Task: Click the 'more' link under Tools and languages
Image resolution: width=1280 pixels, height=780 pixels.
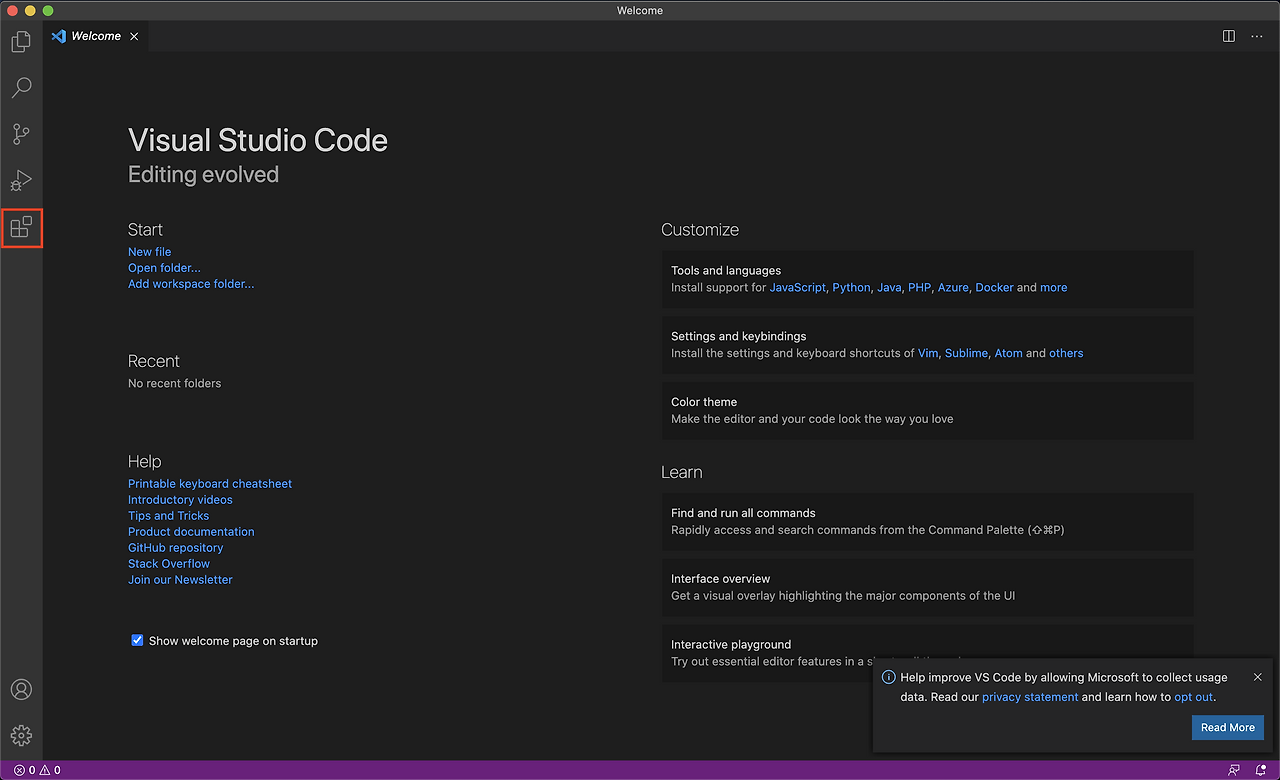Action: coord(1053,287)
